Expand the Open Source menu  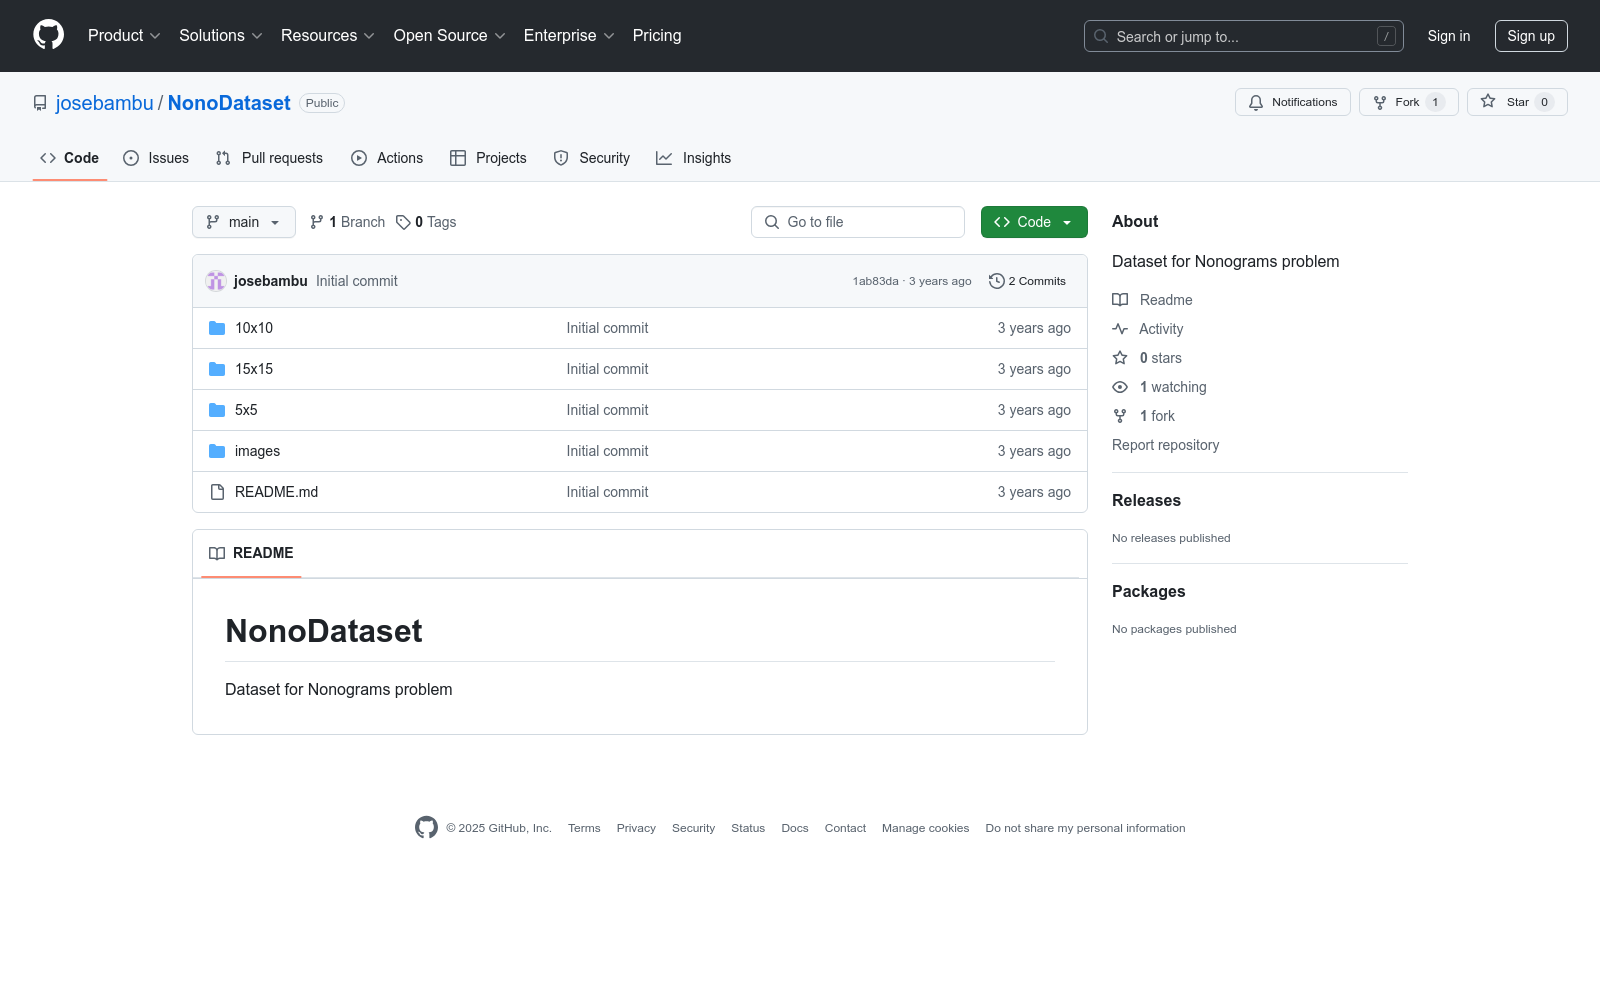[450, 36]
